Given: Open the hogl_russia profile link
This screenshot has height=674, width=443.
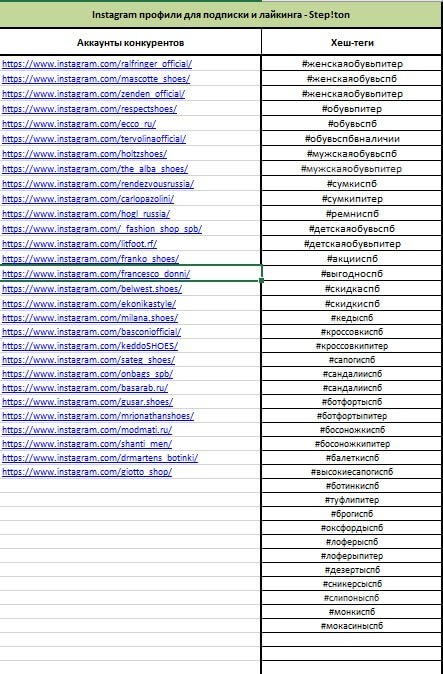Looking at the screenshot, I should pyautogui.click(x=86, y=214).
